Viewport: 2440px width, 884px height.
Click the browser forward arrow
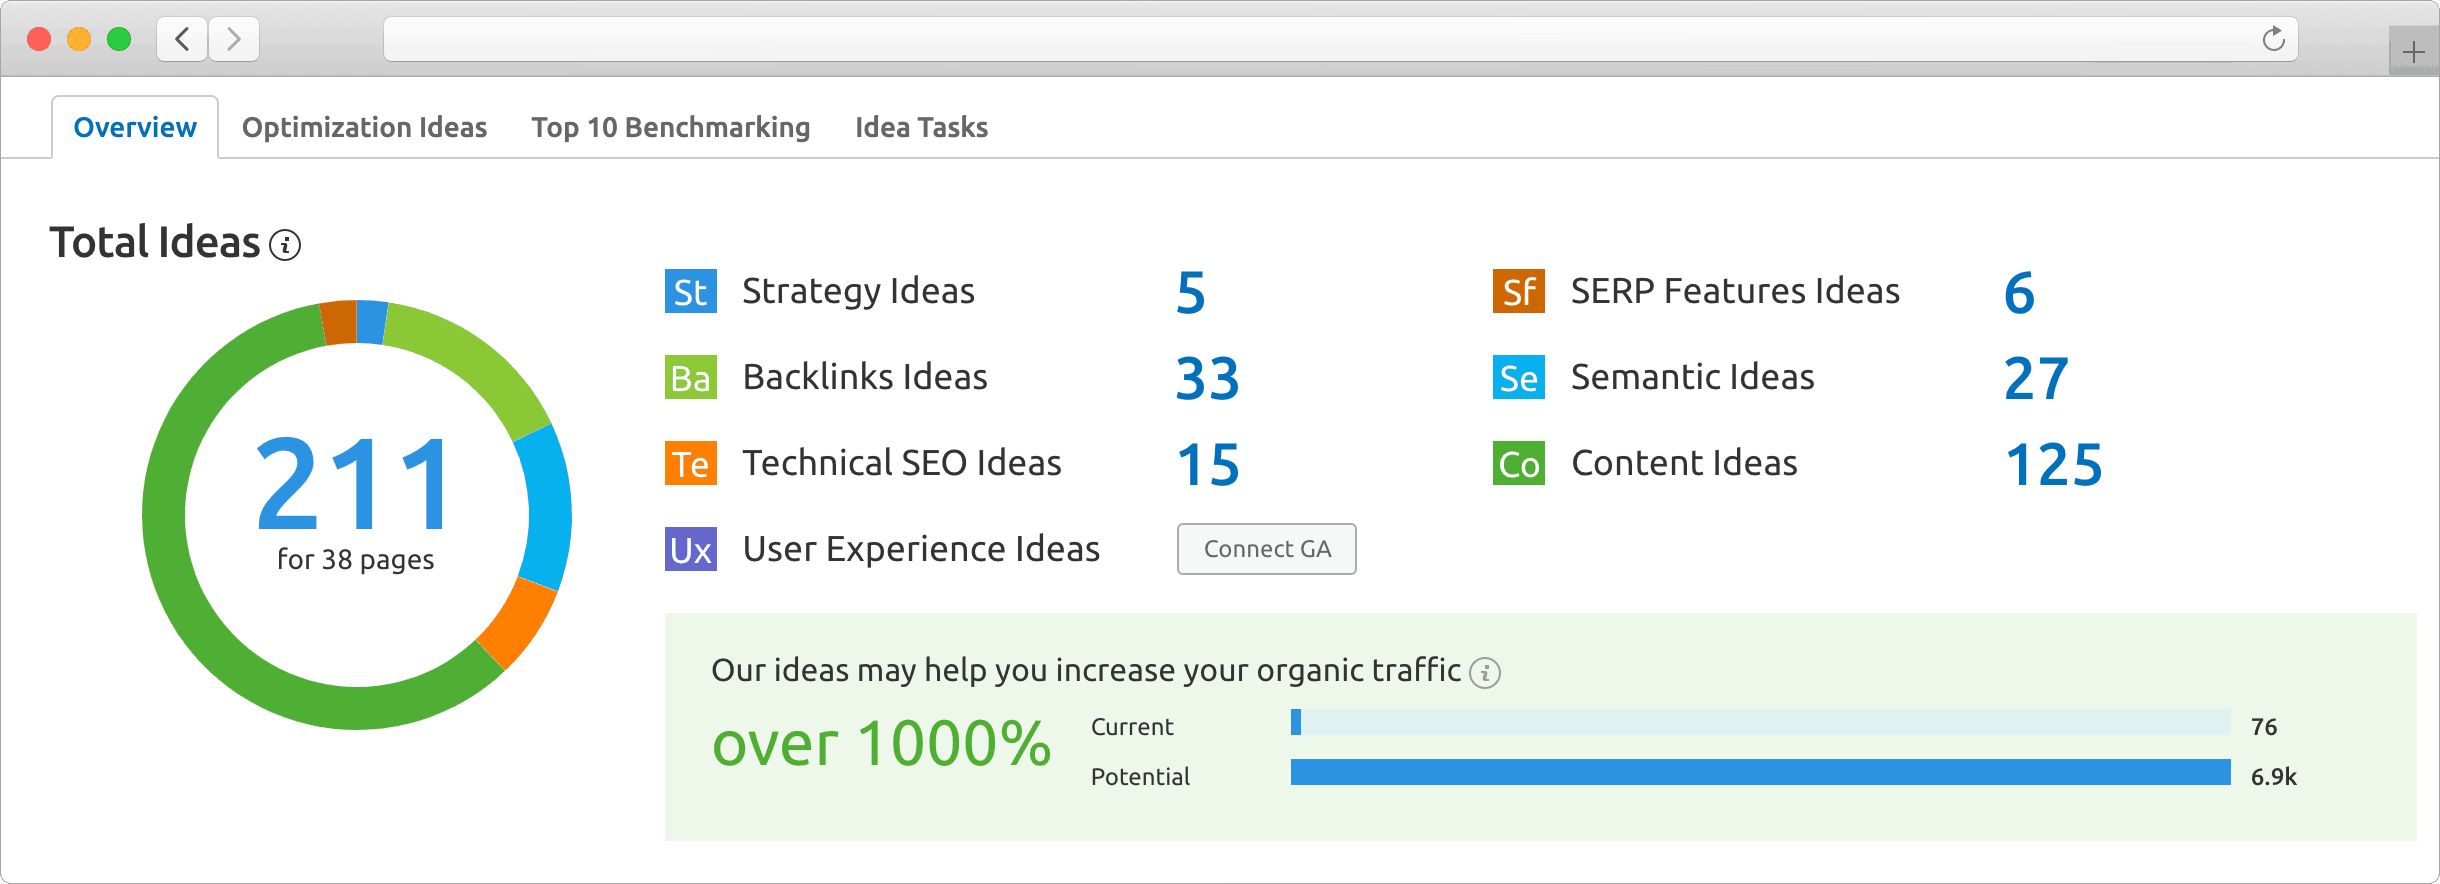[234, 39]
